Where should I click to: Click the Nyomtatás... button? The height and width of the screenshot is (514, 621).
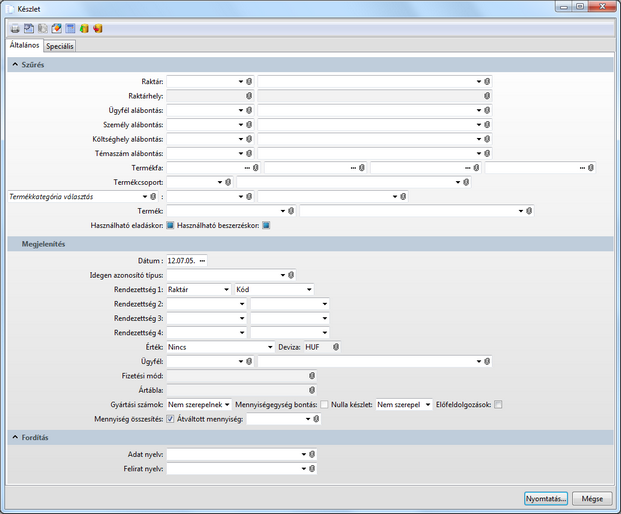pyautogui.click(x=547, y=498)
